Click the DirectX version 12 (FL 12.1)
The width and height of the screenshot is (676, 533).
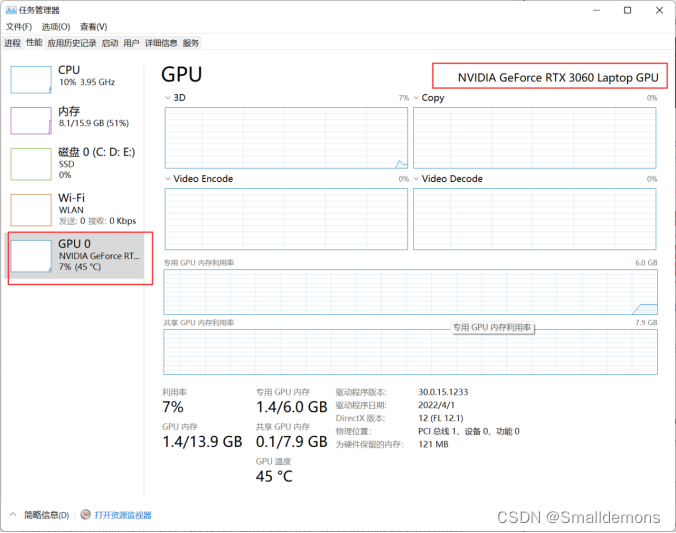click(x=441, y=418)
